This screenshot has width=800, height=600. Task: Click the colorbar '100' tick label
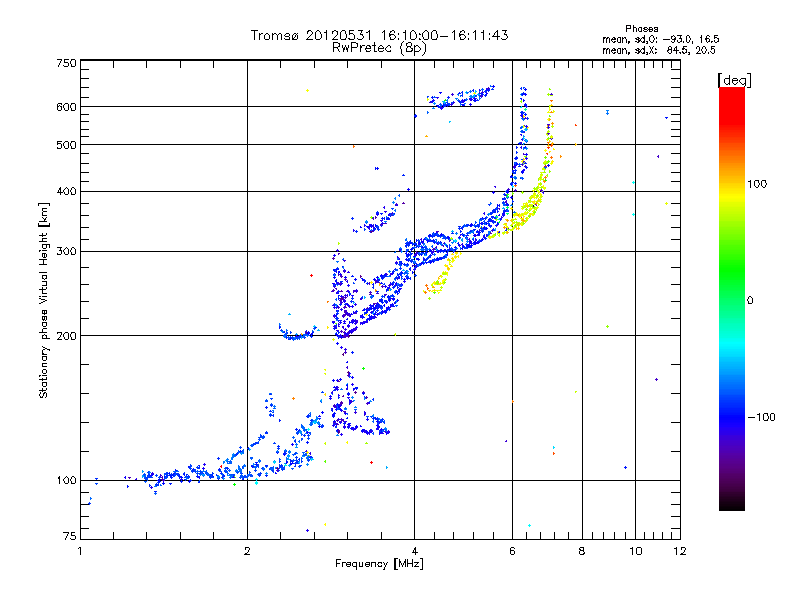click(x=757, y=184)
